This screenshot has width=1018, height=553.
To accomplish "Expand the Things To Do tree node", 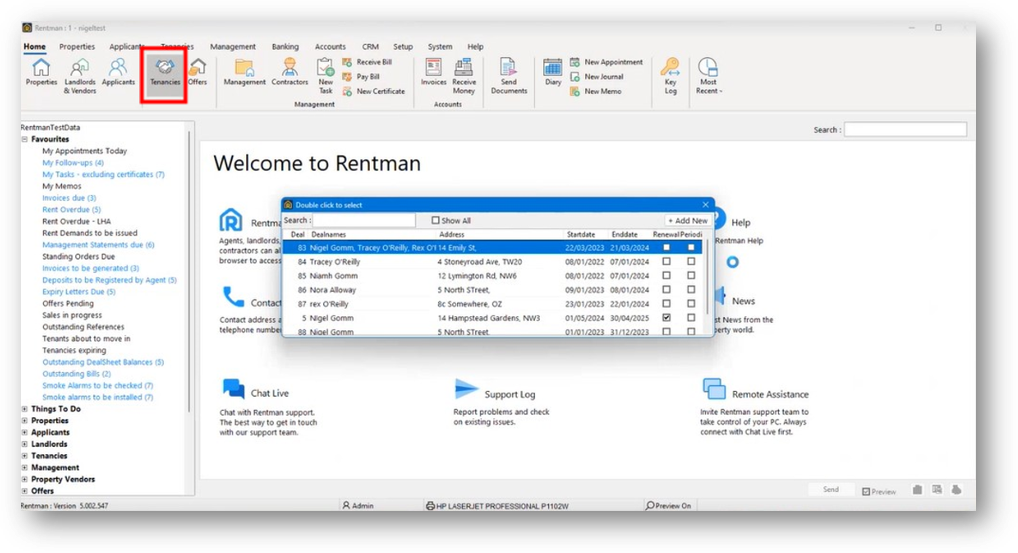I will 25,409.
